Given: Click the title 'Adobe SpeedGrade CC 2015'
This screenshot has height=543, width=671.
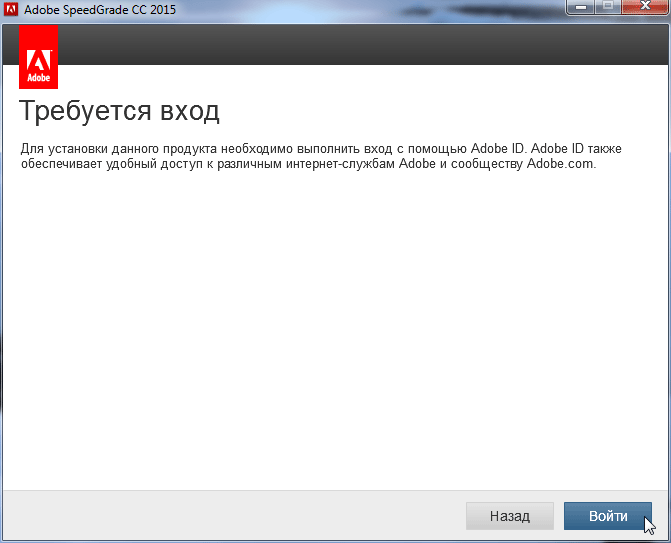Looking at the screenshot, I should coord(100,9).
